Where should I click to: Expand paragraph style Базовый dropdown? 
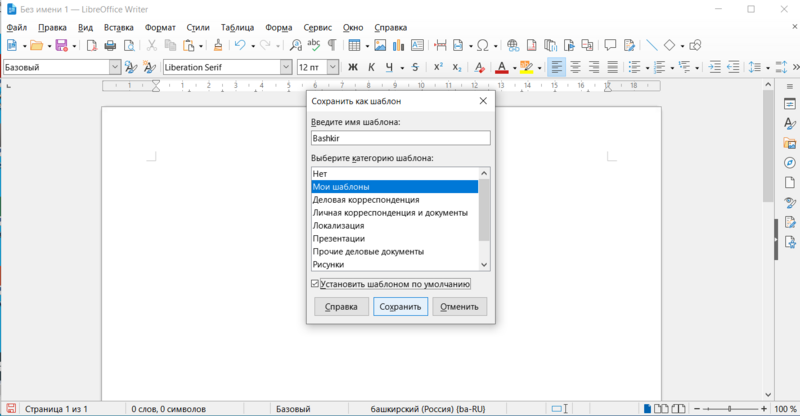115,67
